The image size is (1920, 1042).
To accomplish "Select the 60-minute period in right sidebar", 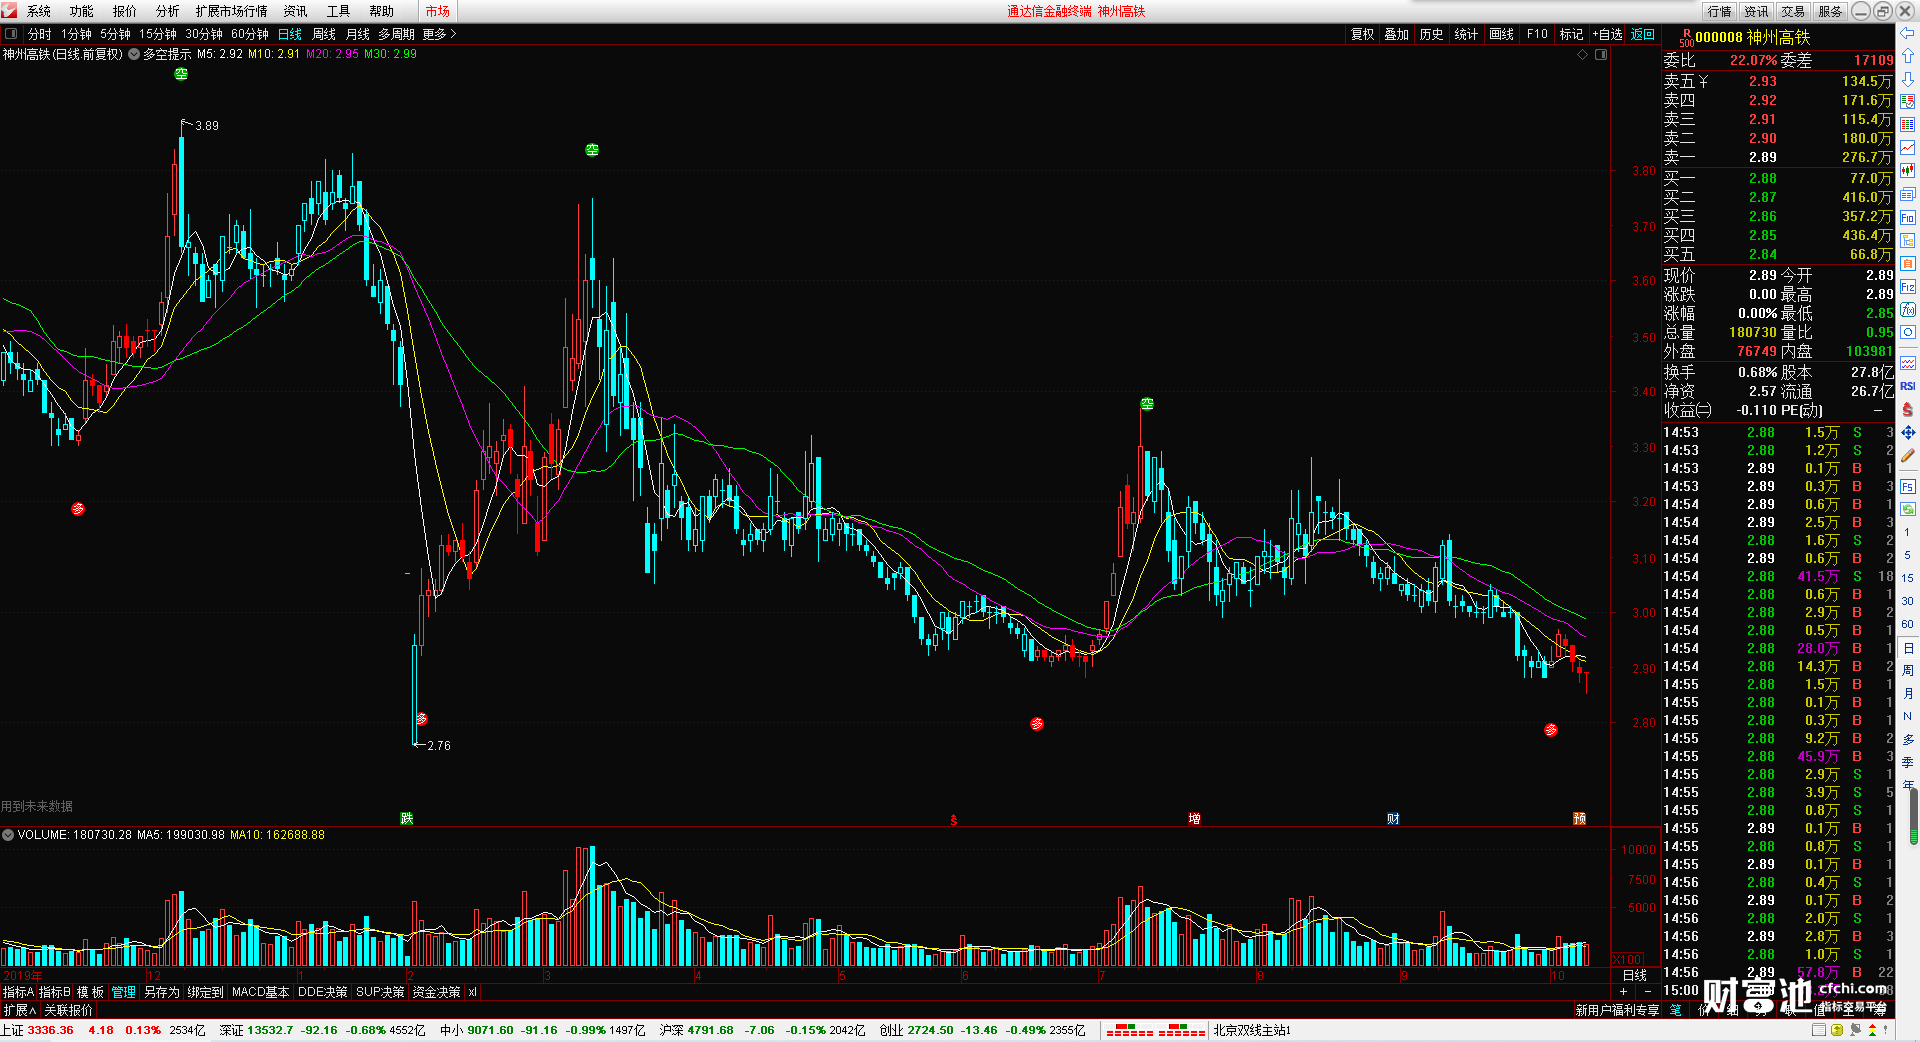I will tap(1907, 624).
